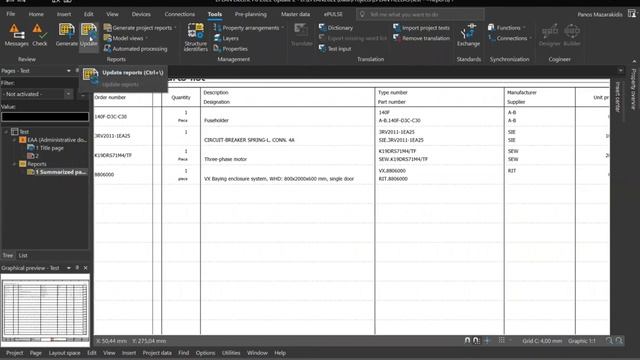Open the File ribbon tab
The height and width of the screenshot is (360, 640).
(11, 14)
